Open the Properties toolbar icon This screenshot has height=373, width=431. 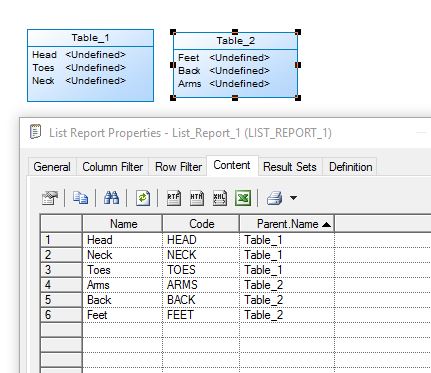click(50, 198)
